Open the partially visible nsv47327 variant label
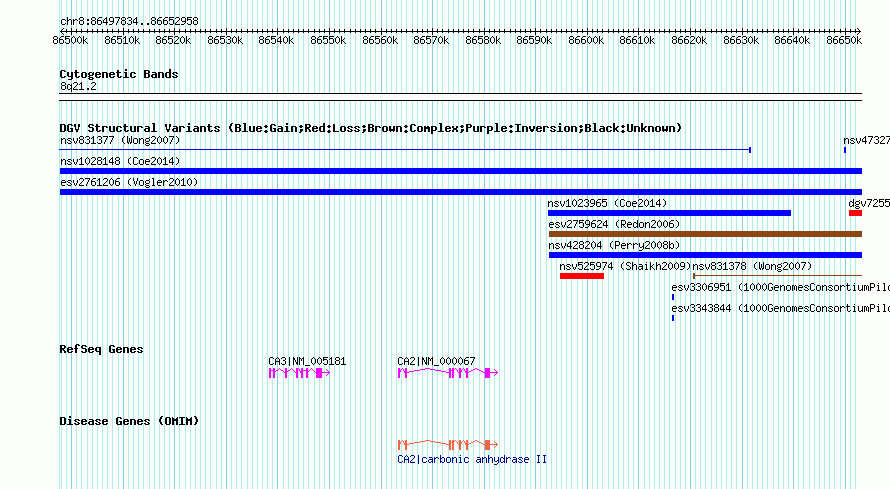The height and width of the screenshot is (489, 890). 866,140
